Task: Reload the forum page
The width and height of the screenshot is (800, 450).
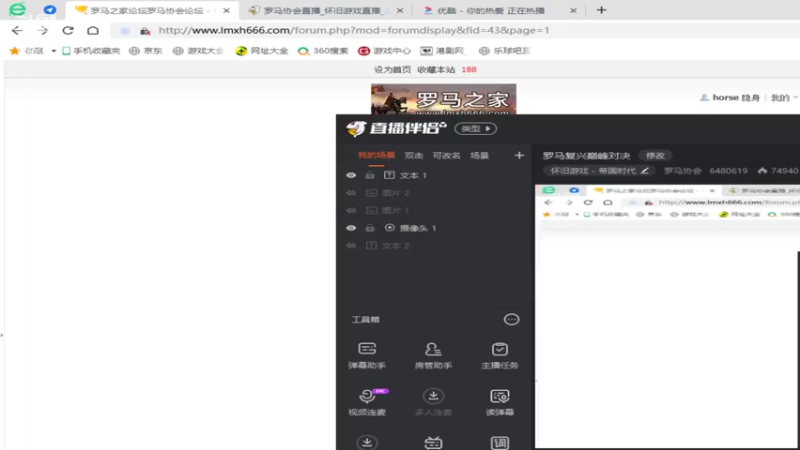Action: 68,31
